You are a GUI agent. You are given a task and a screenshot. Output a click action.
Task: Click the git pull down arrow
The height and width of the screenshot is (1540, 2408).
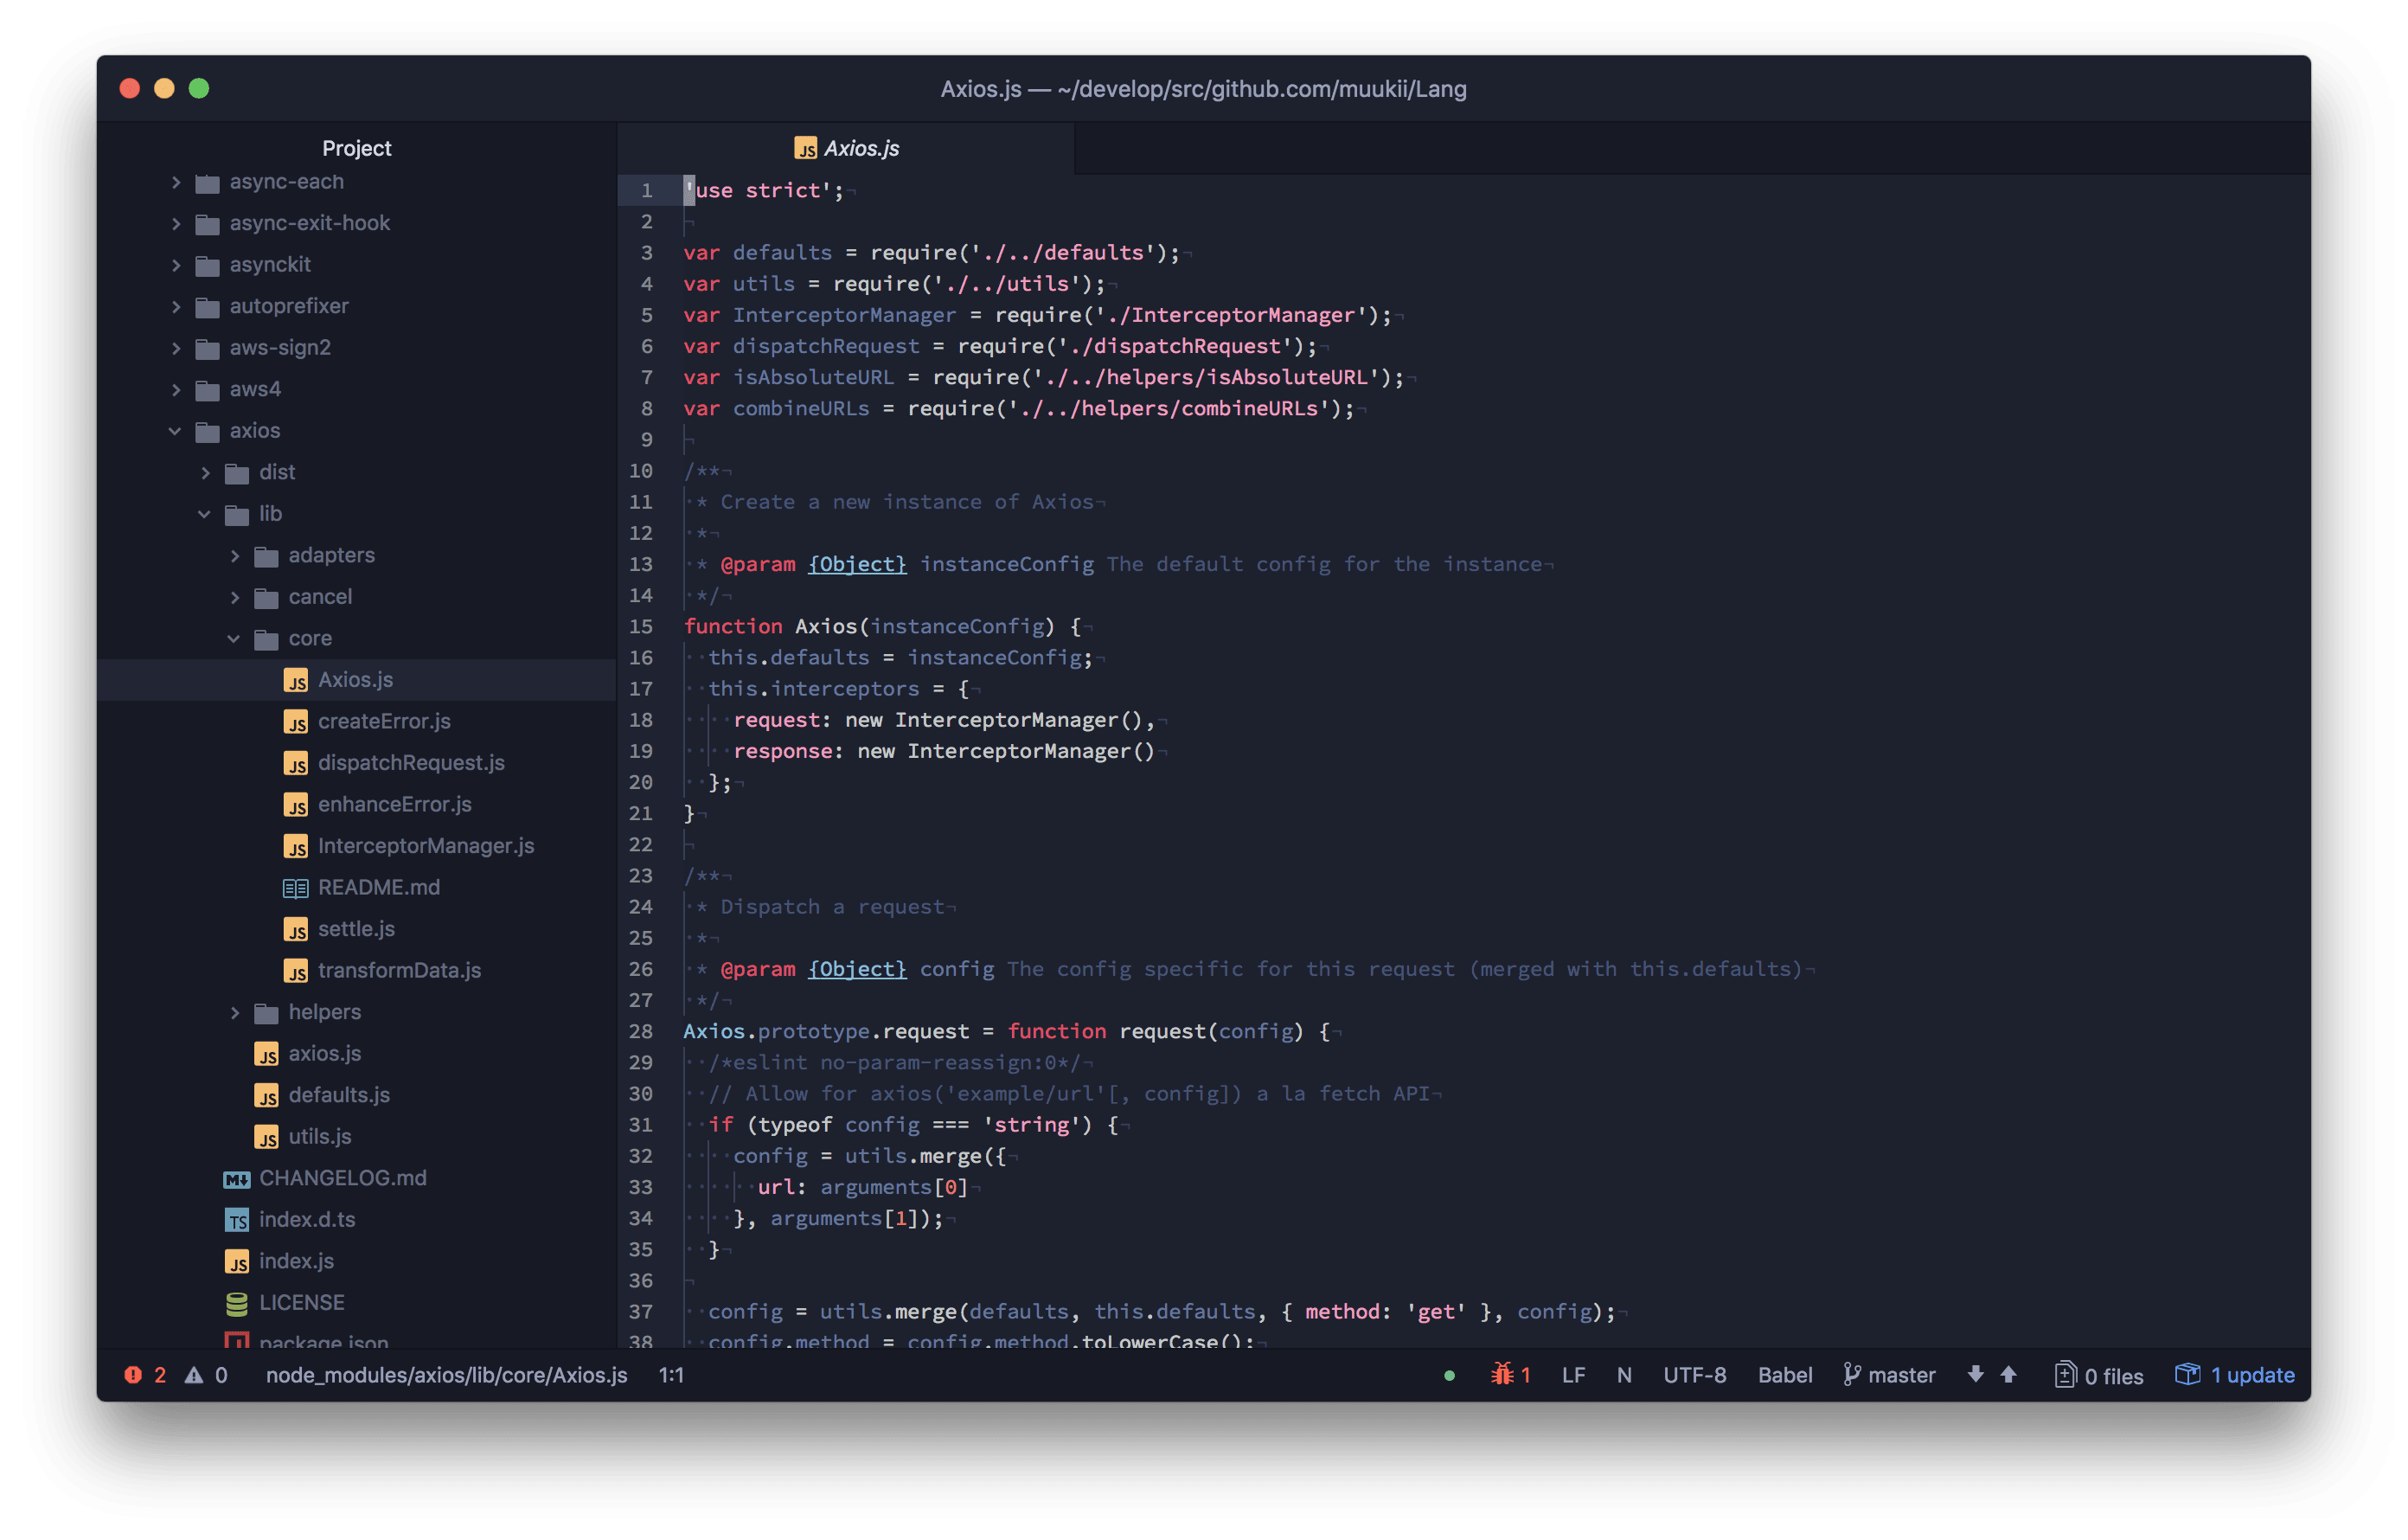pos(1975,1374)
